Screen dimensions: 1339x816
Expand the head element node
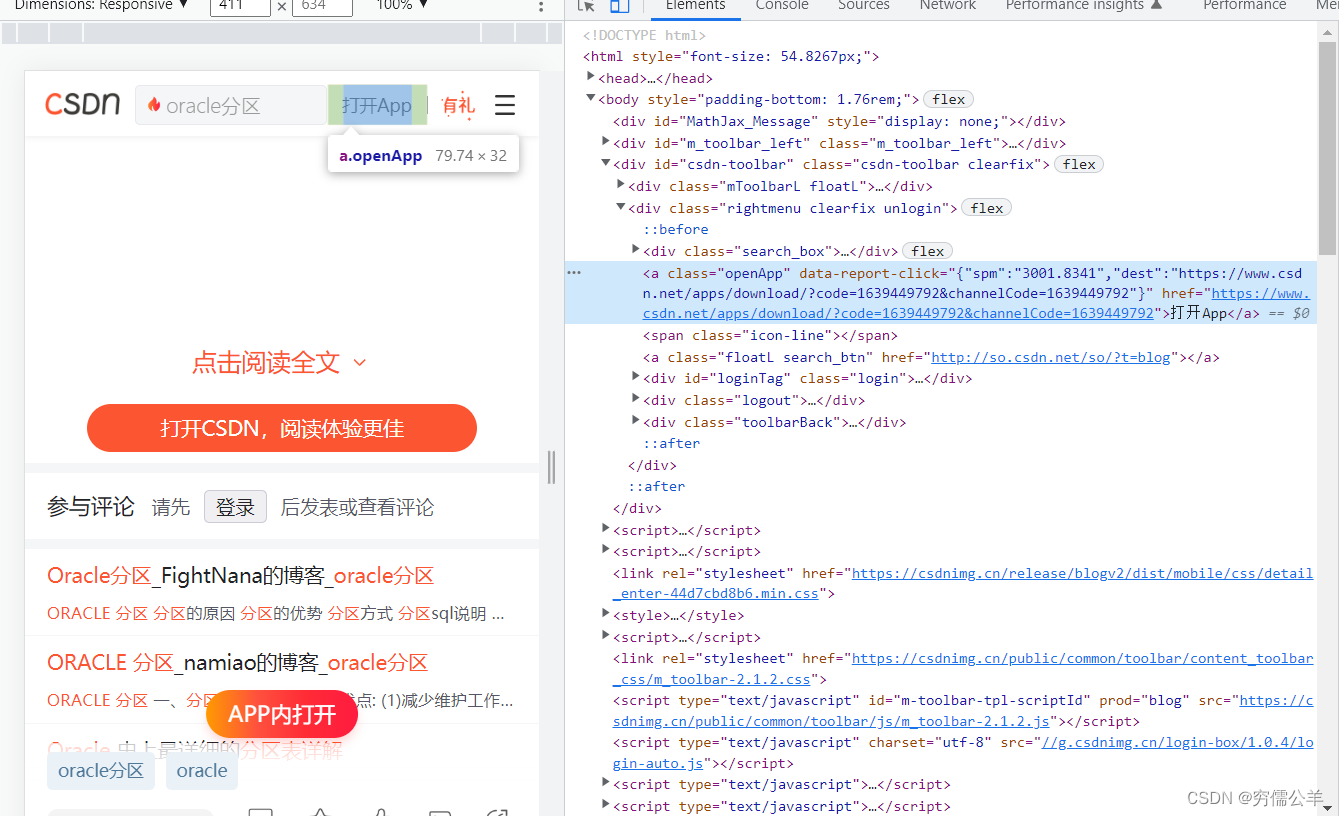coord(591,77)
